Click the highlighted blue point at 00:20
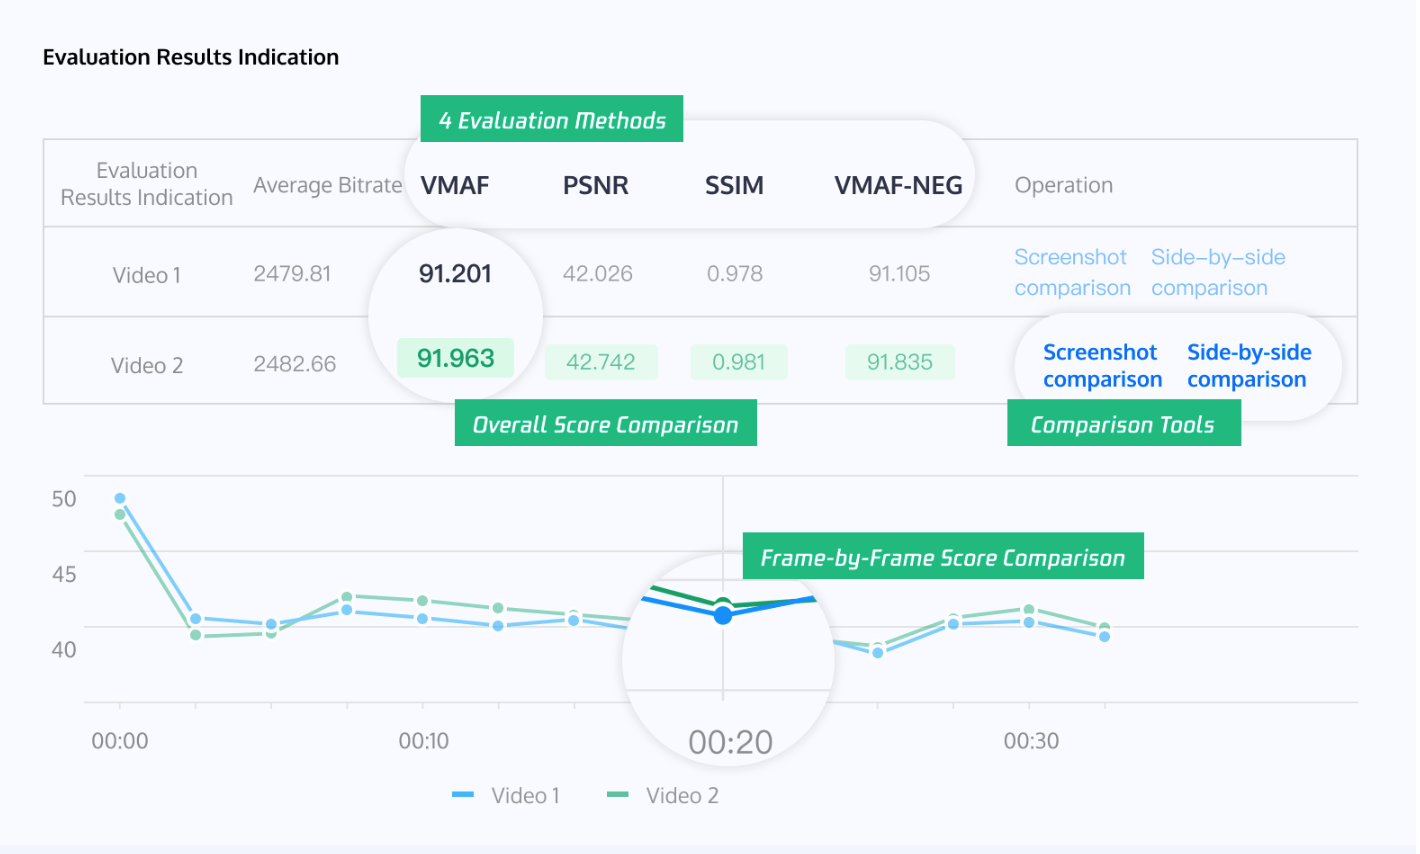Image resolution: width=1420 pixels, height=854 pixels. tap(723, 616)
